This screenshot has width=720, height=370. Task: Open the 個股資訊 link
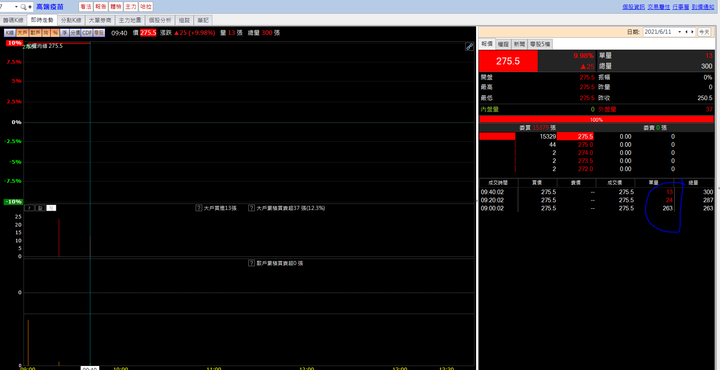[x=633, y=6]
